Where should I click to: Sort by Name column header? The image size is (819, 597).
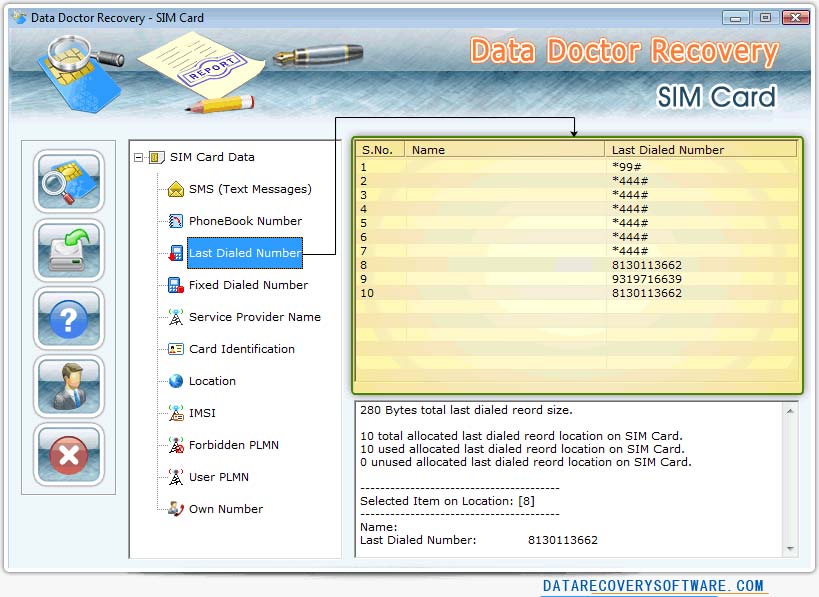[x=505, y=150]
